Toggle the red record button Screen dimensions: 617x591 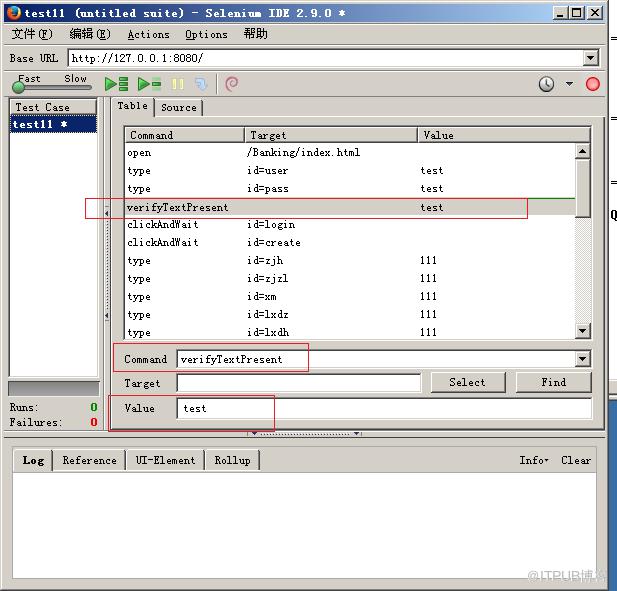click(x=593, y=84)
